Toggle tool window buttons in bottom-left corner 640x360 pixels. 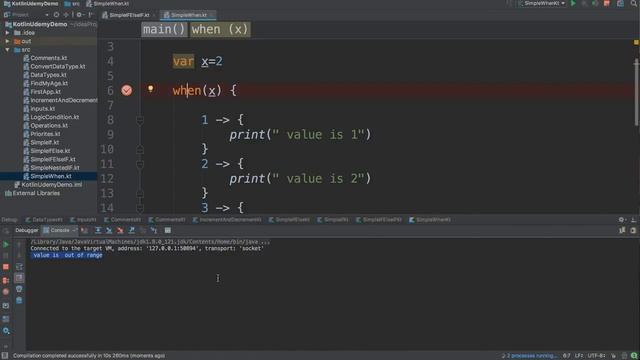(4, 356)
